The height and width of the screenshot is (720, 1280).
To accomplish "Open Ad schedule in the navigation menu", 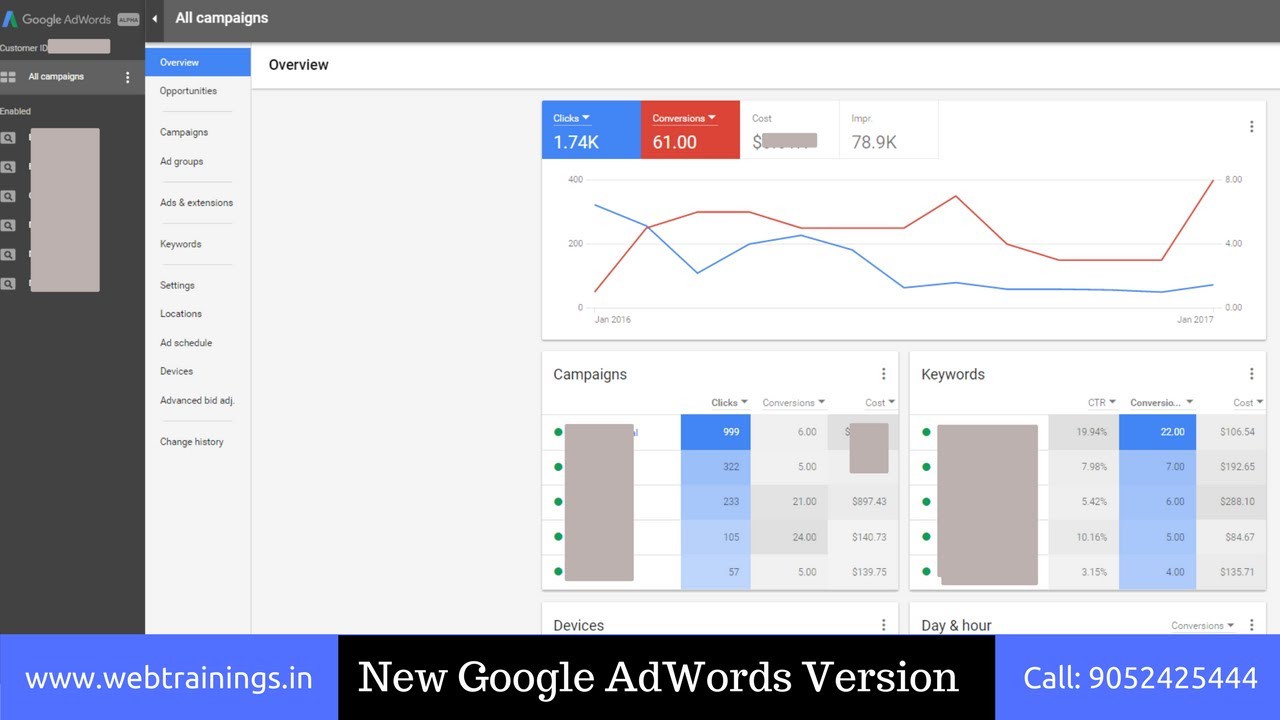I will 186,343.
